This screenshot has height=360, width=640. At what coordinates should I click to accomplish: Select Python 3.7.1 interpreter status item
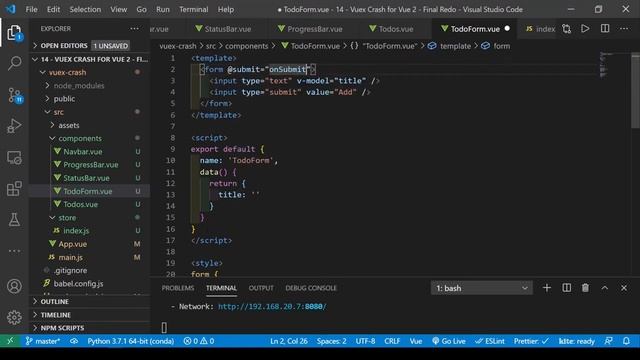point(131,341)
